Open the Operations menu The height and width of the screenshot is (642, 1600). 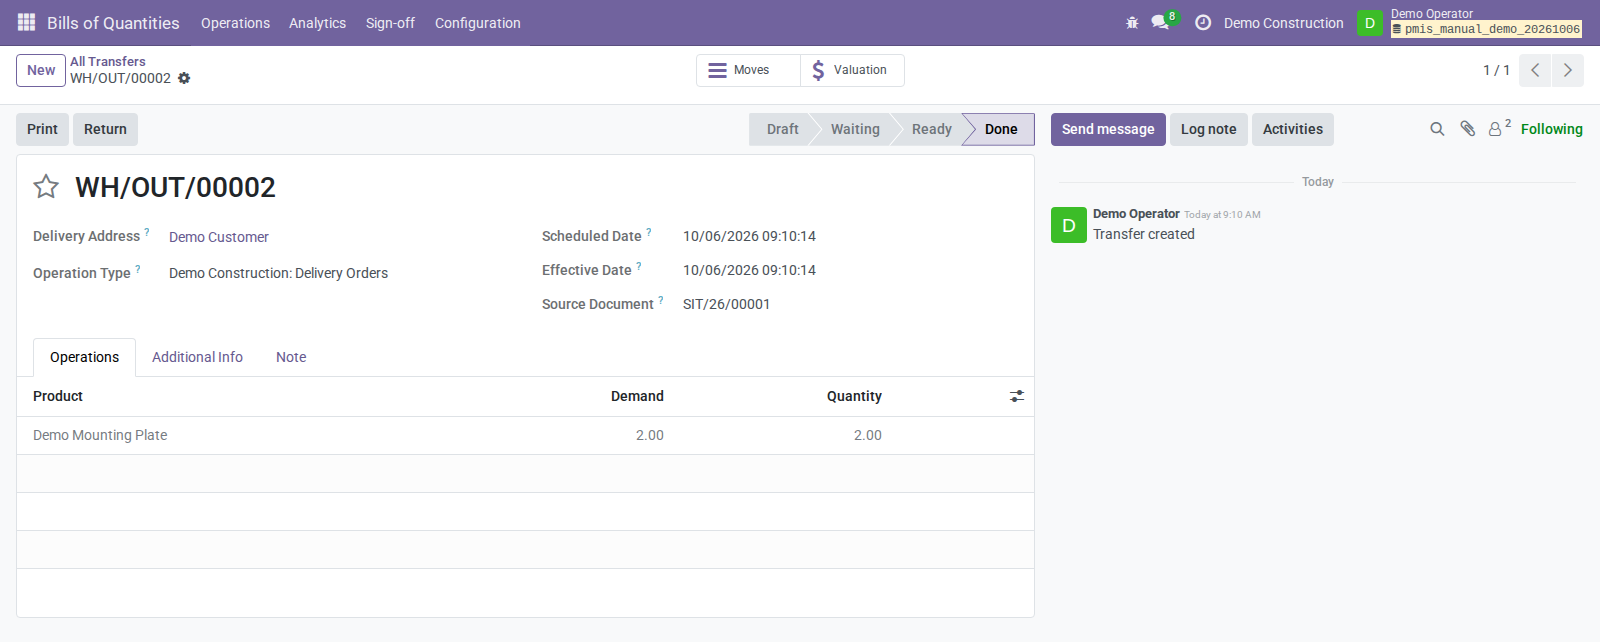click(x=235, y=23)
